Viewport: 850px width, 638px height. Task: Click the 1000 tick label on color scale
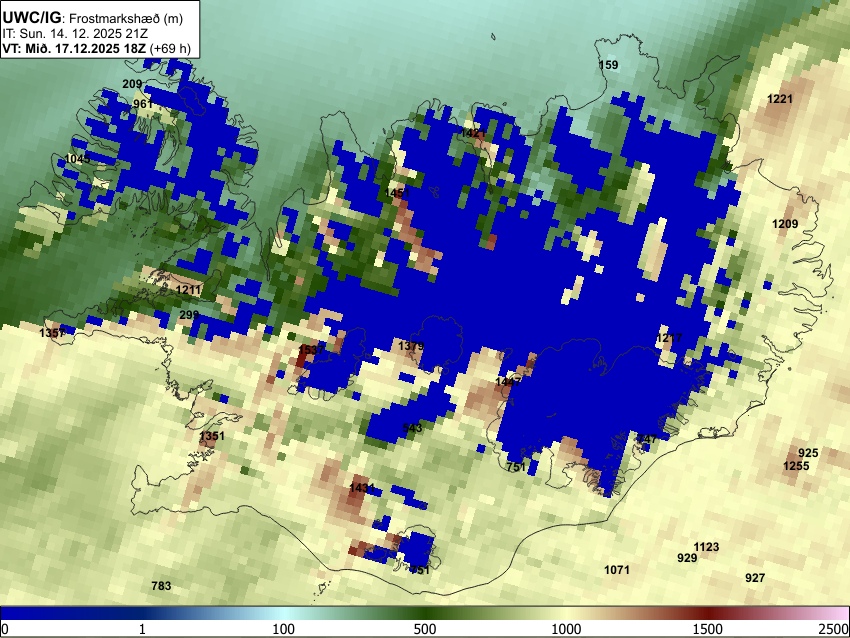[x=566, y=629]
